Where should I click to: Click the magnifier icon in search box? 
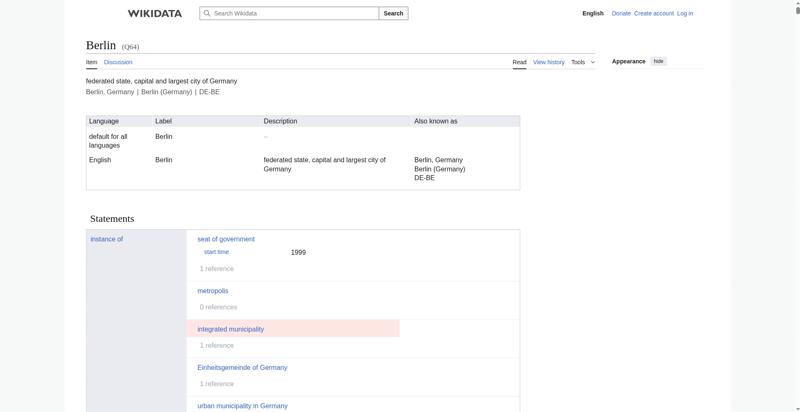(x=207, y=13)
